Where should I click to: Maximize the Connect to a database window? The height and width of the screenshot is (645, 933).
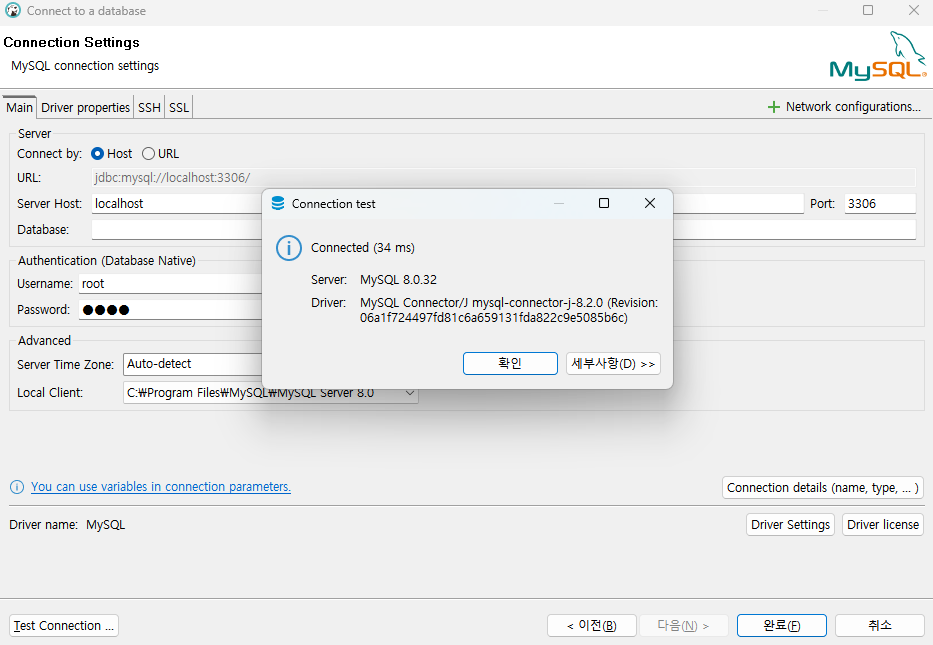pos(868,10)
